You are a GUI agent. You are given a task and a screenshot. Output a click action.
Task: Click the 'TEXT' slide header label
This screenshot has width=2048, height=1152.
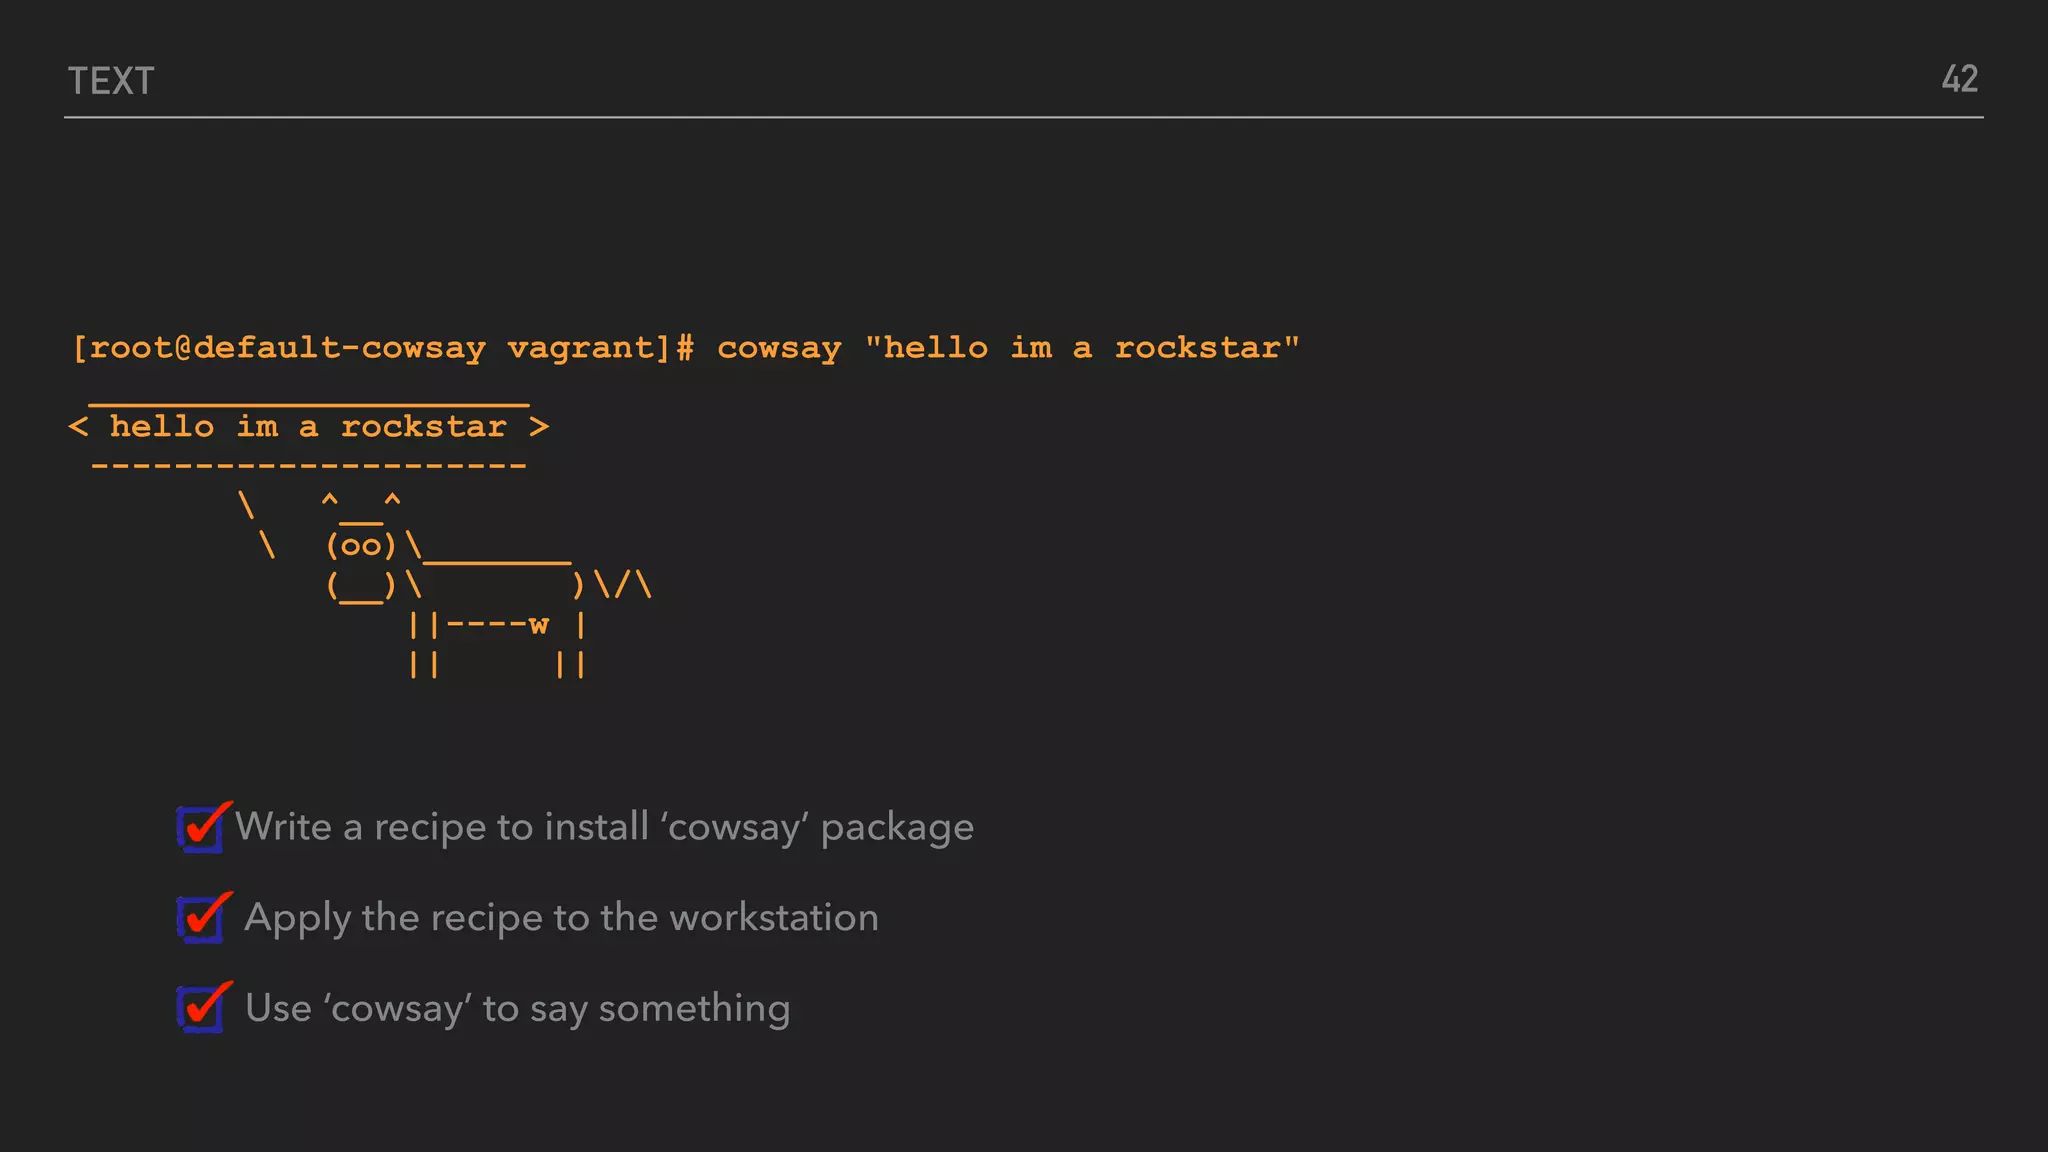coord(111,81)
